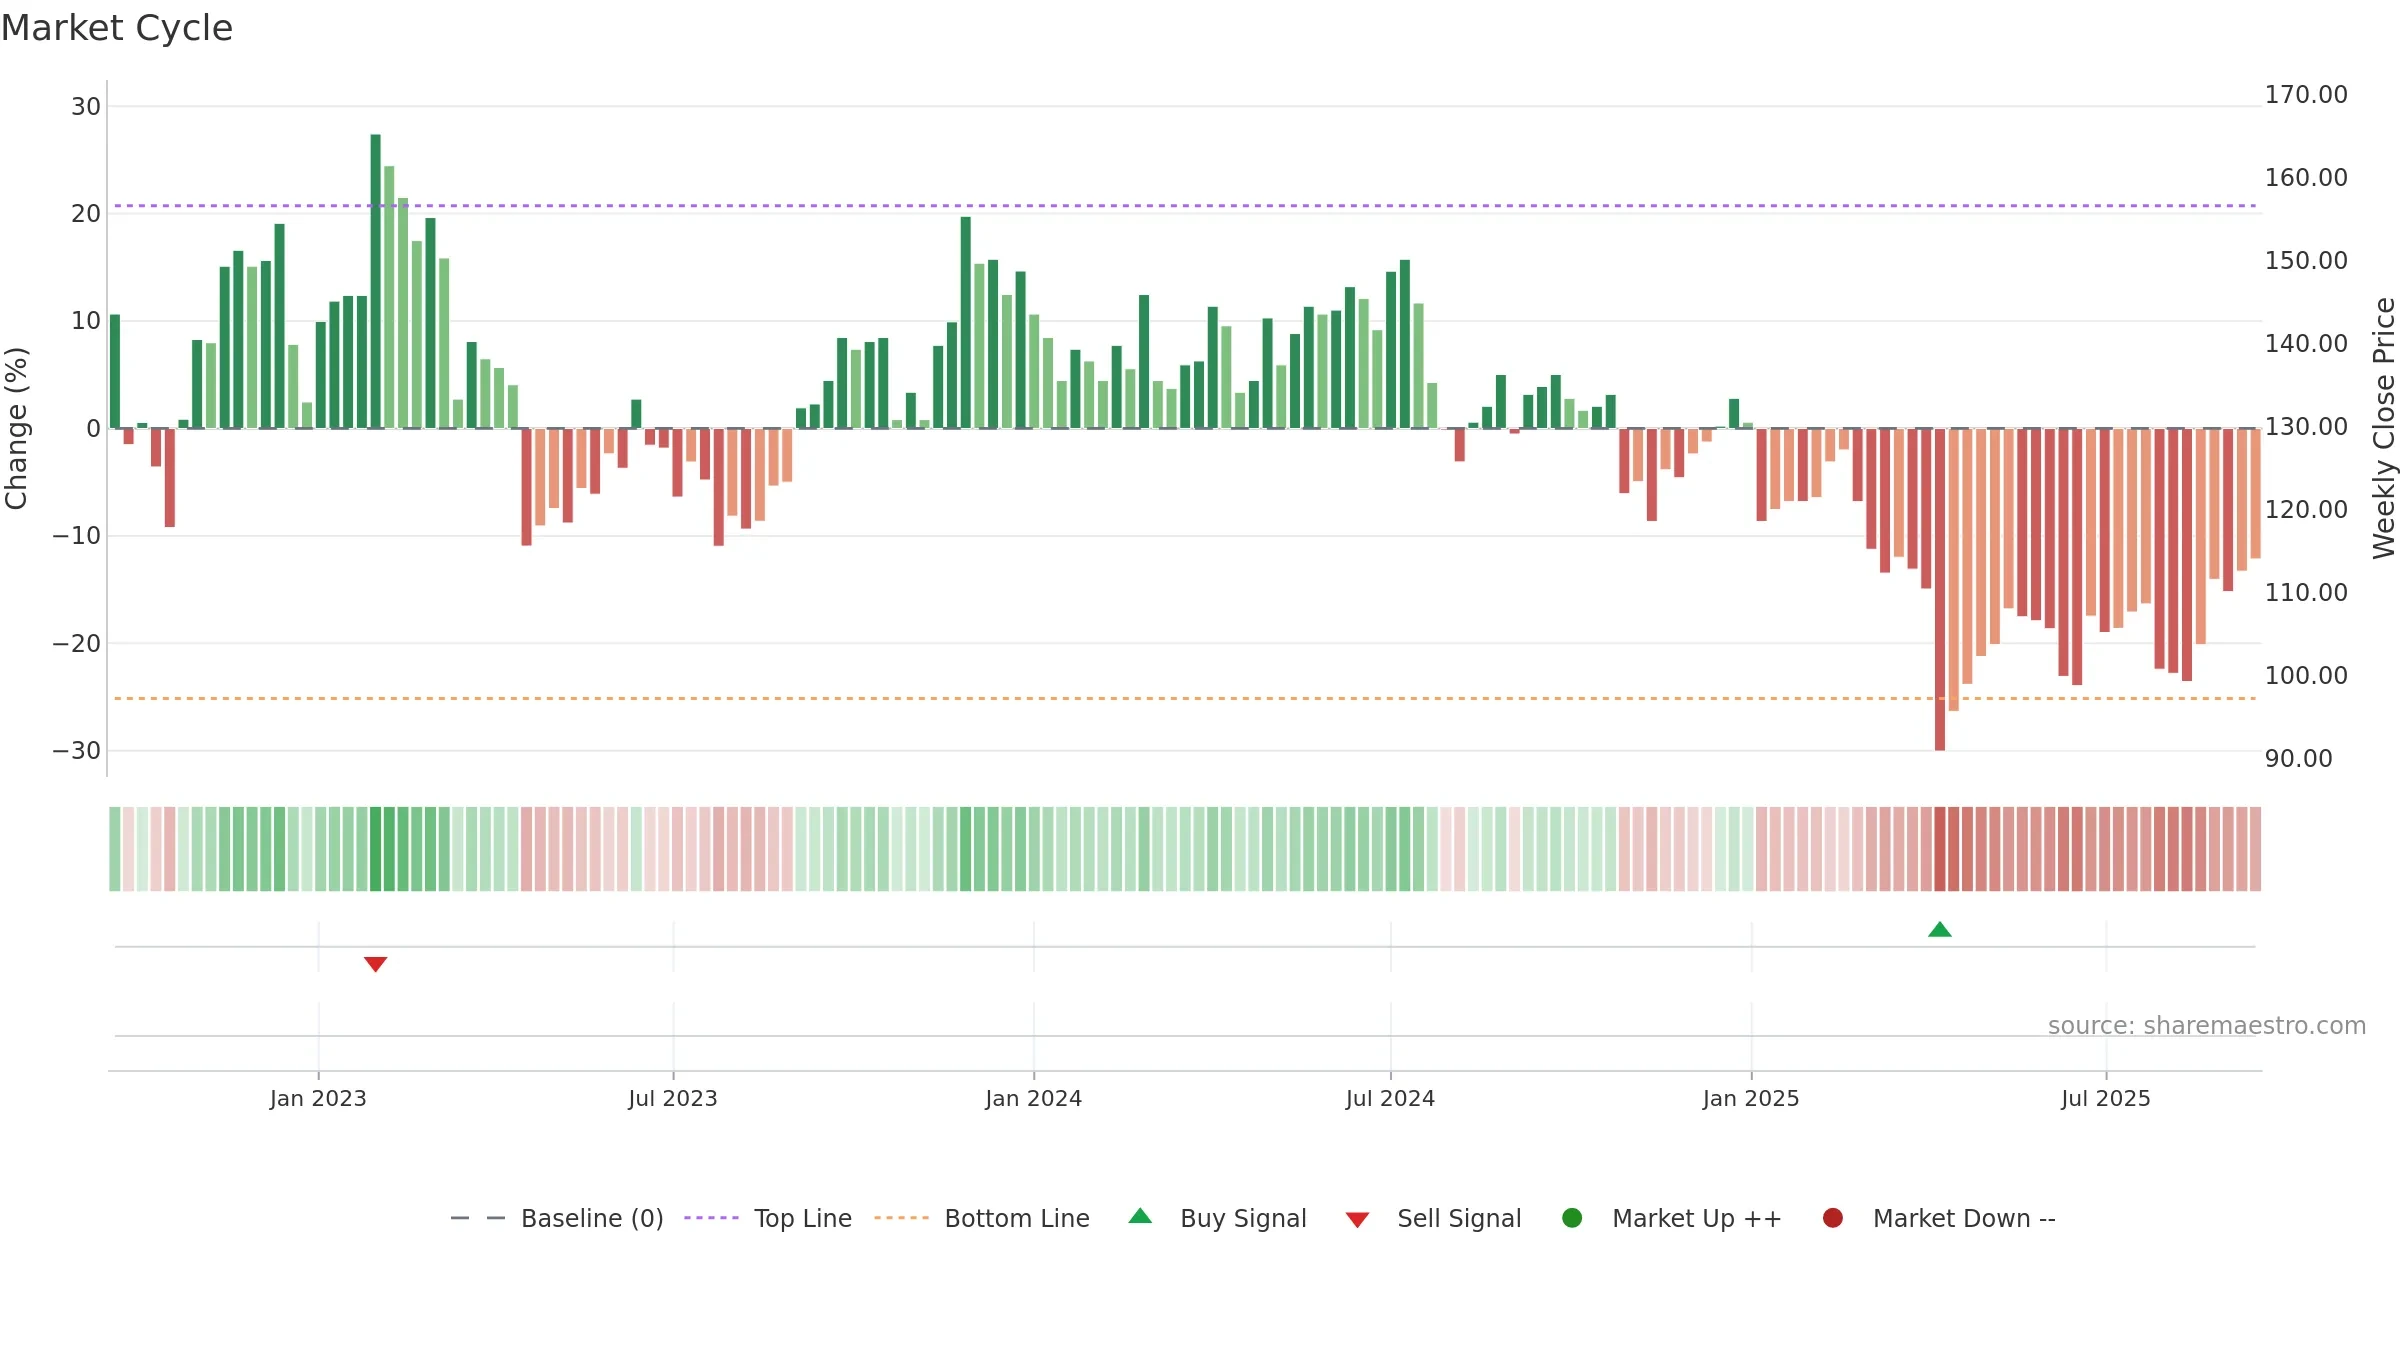Click the Market Cycle chart title

coord(117,28)
